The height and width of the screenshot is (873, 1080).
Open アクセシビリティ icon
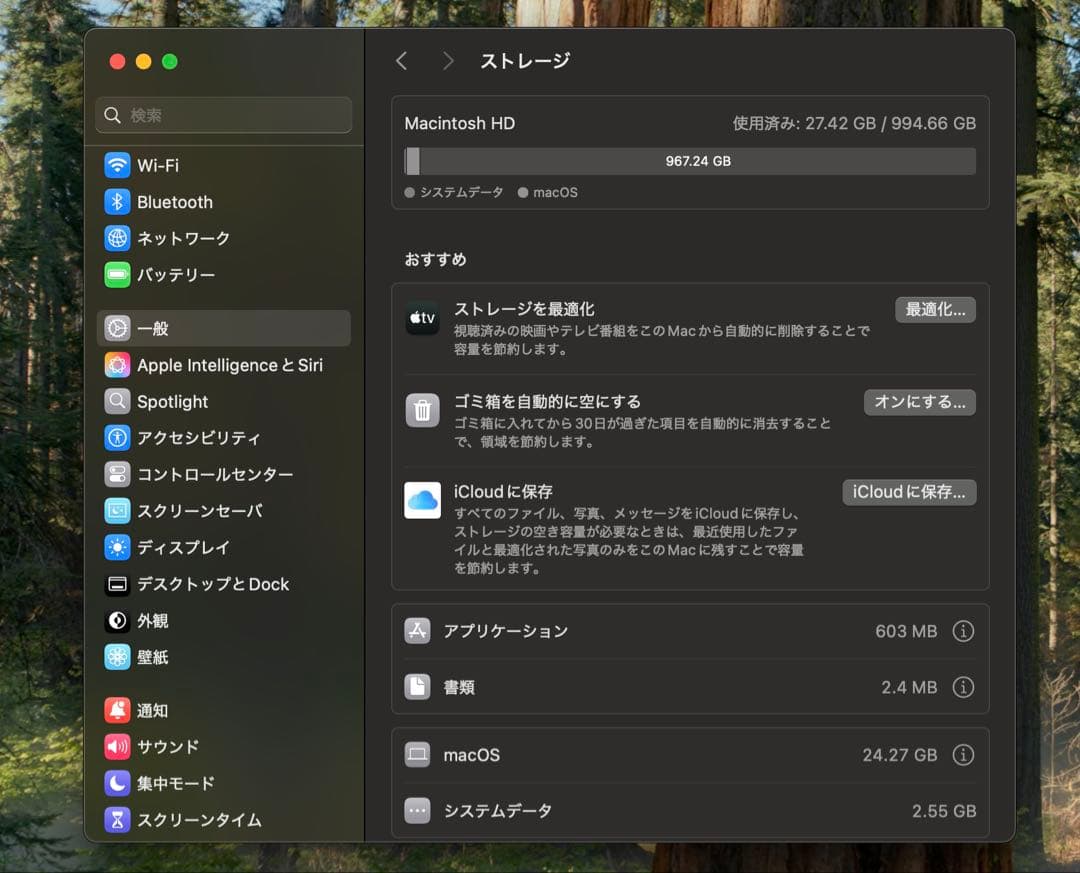(117, 438)
